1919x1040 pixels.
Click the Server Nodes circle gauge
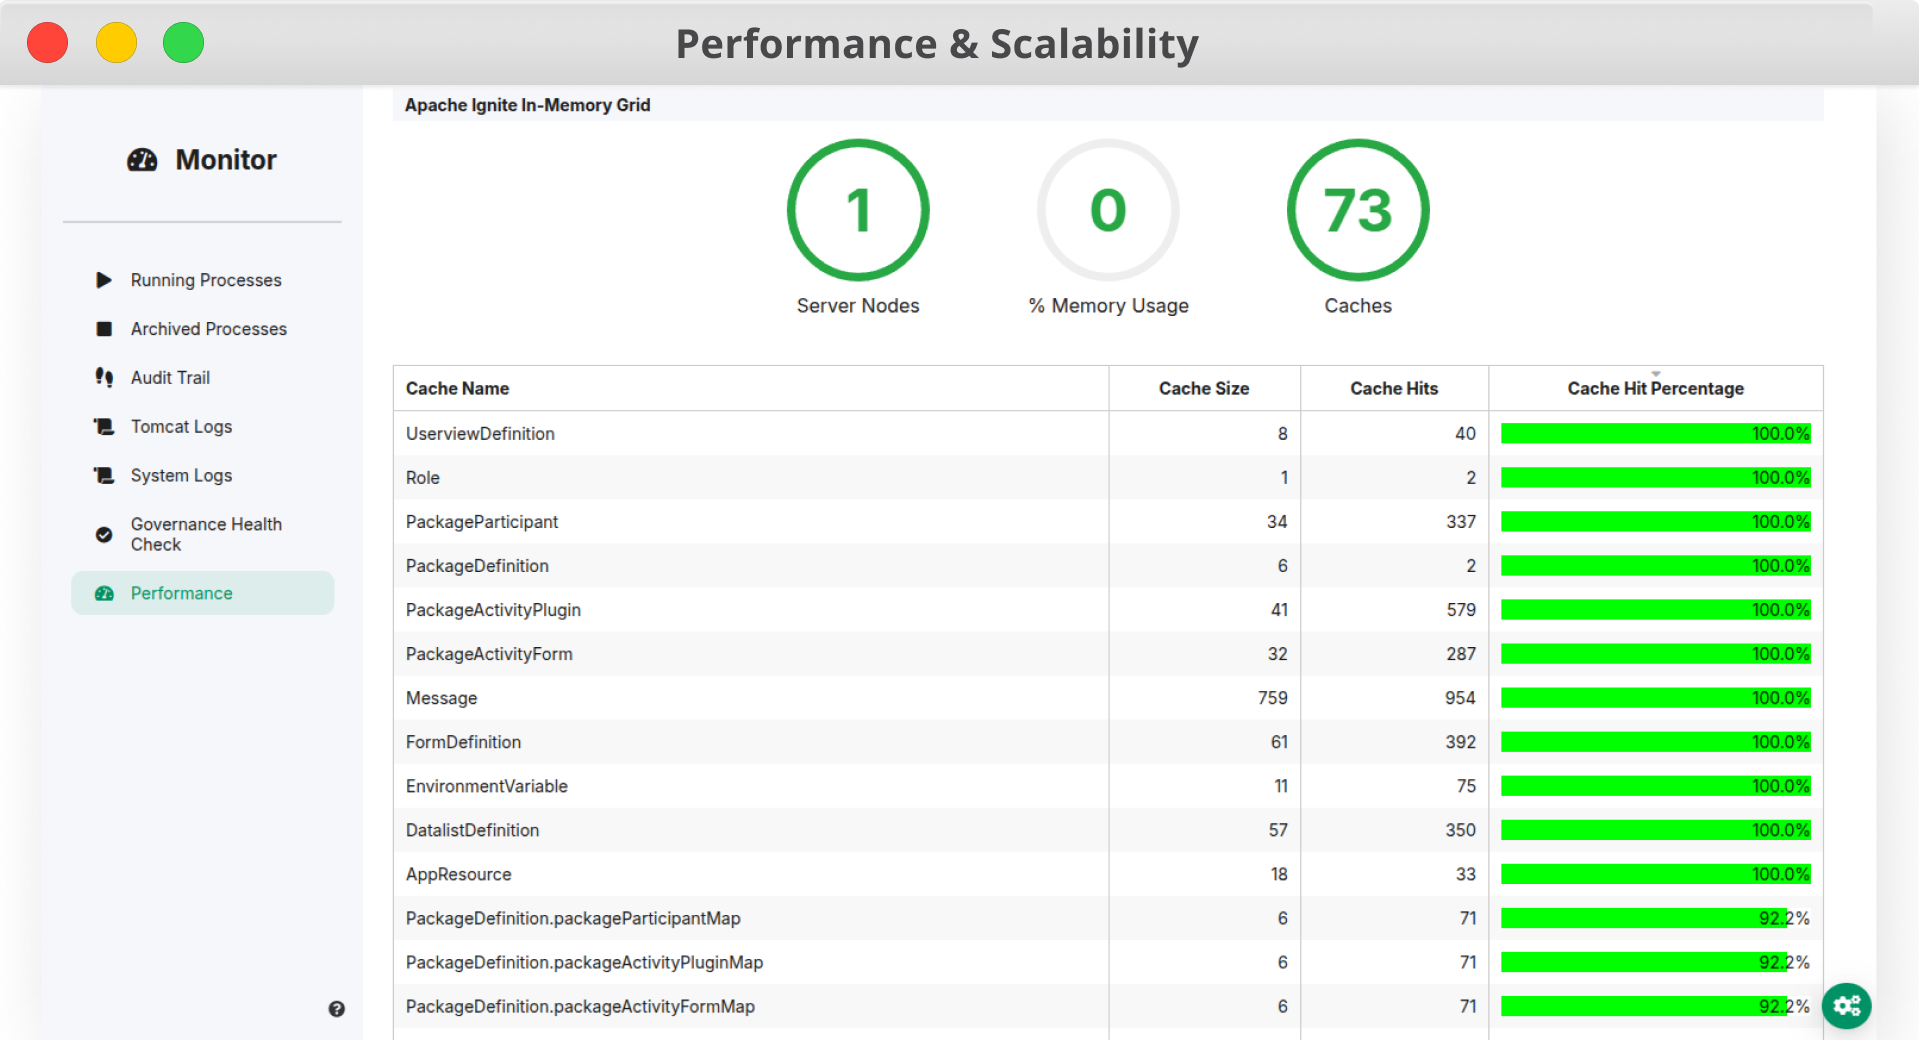click(858, 210)
